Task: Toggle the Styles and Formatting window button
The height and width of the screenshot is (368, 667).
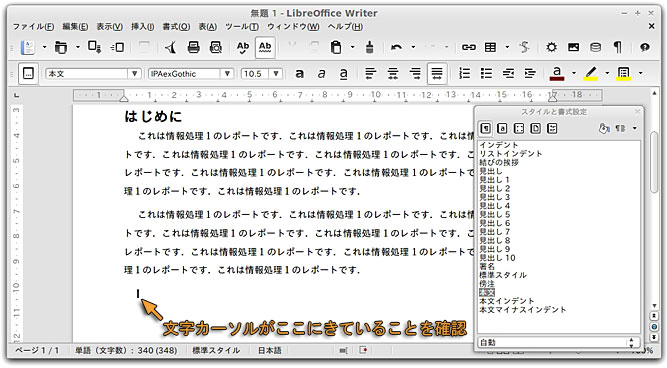Action: (x=29, y=74)
